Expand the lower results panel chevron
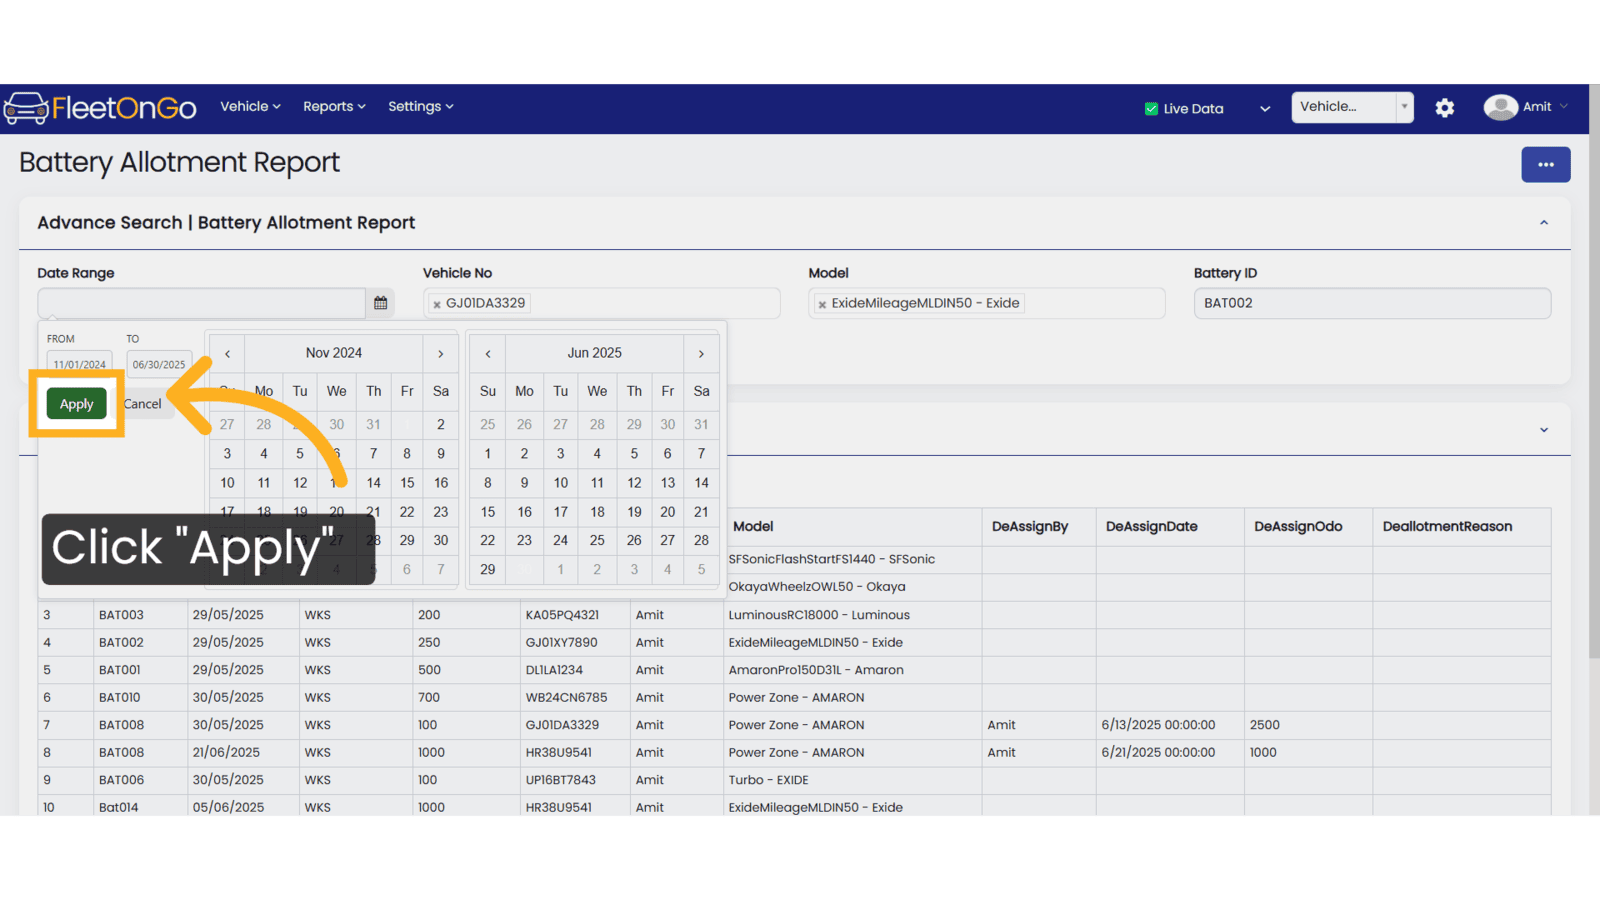This screenshot has height=900, width=1600. 1543,430
